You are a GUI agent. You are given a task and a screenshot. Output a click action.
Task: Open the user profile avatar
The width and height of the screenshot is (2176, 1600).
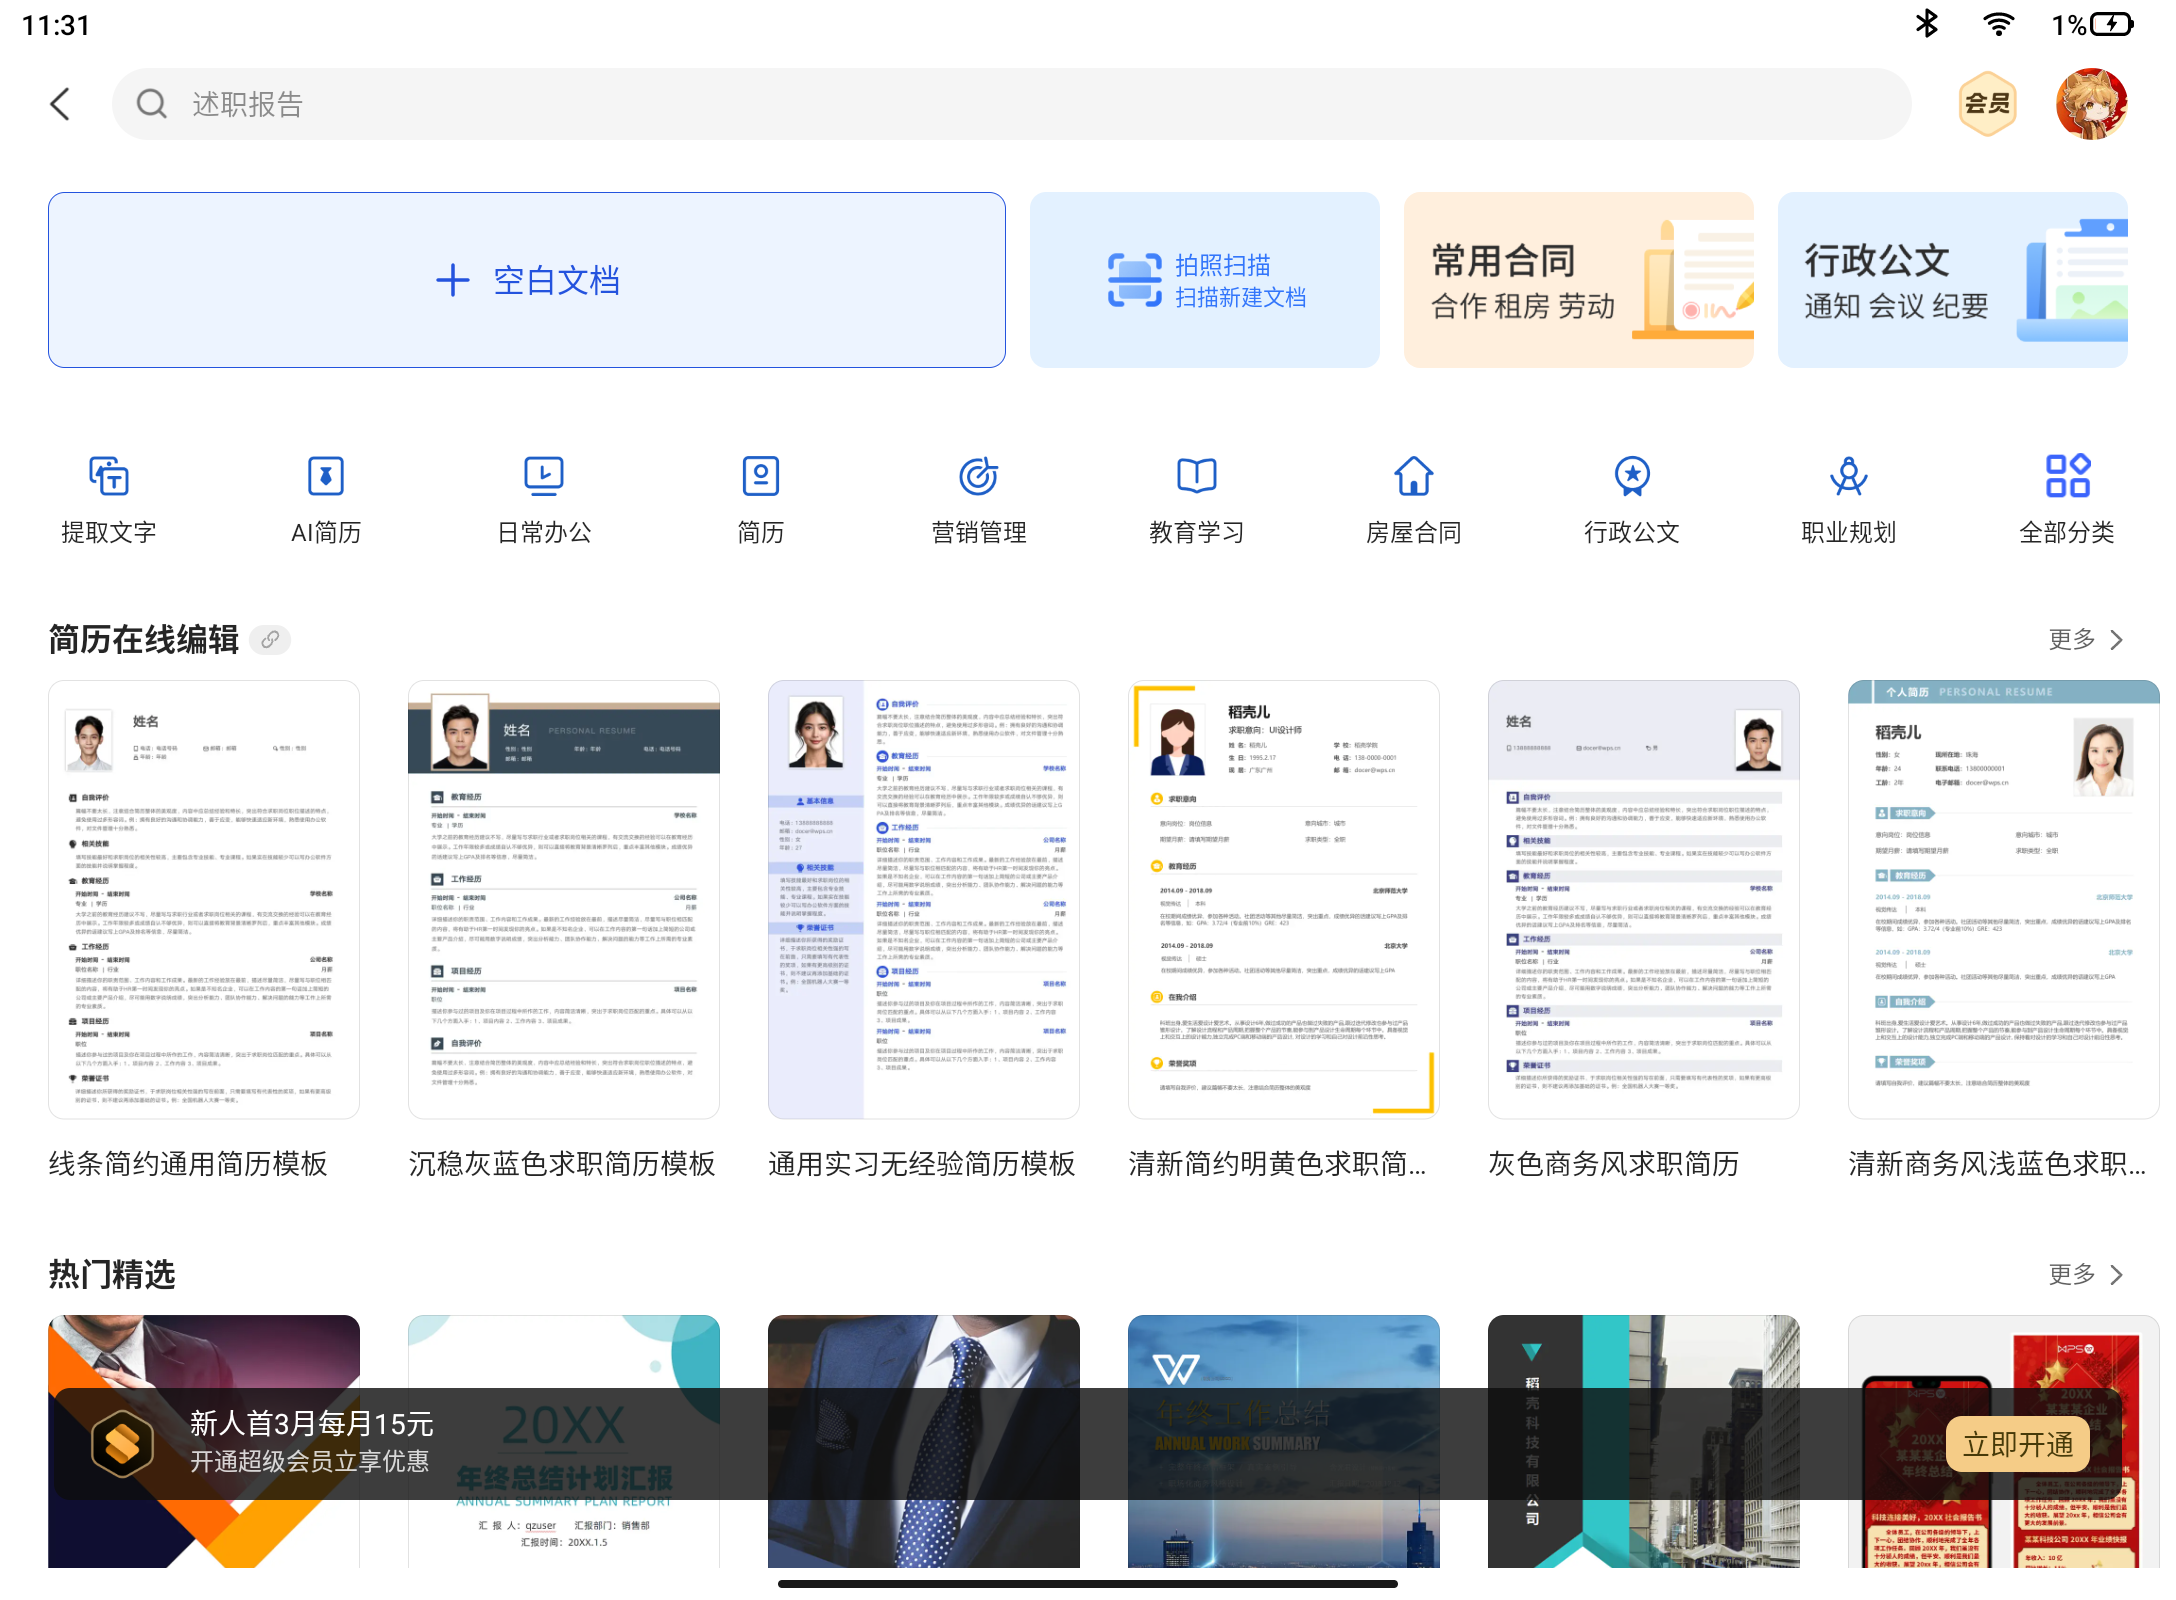(2091, 104)
